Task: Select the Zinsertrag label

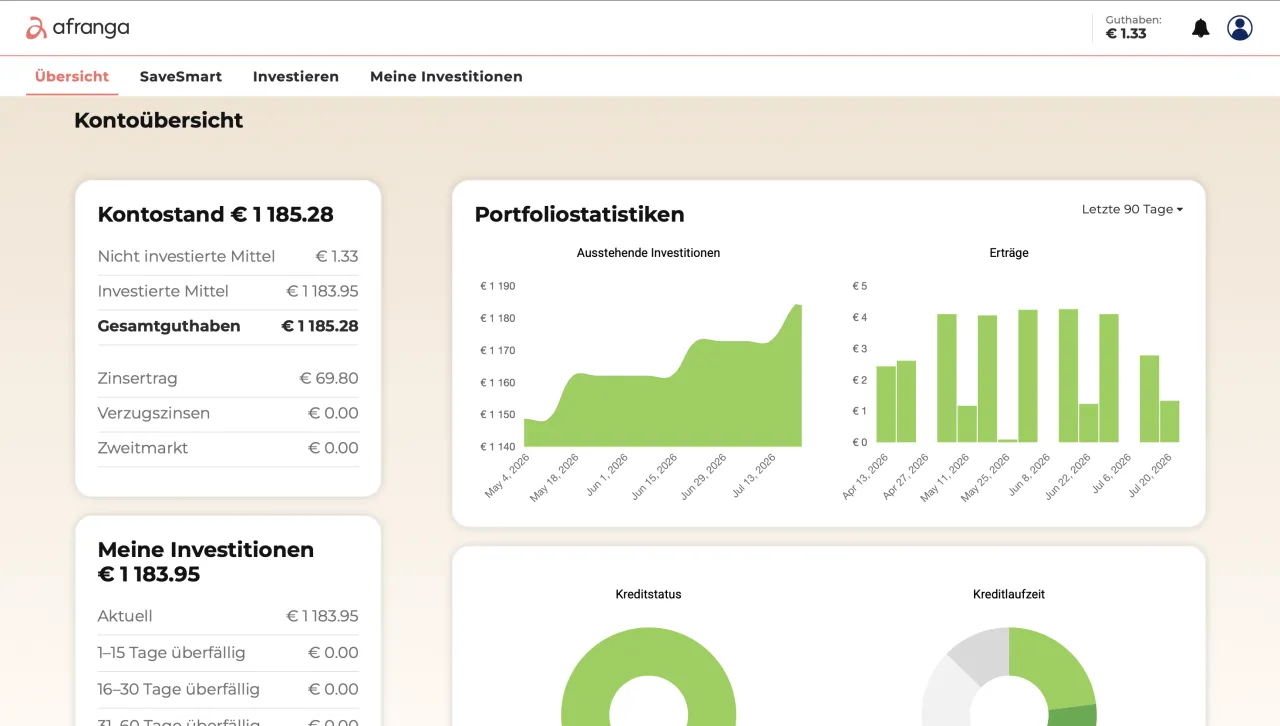Action: [x=137, y=378]
